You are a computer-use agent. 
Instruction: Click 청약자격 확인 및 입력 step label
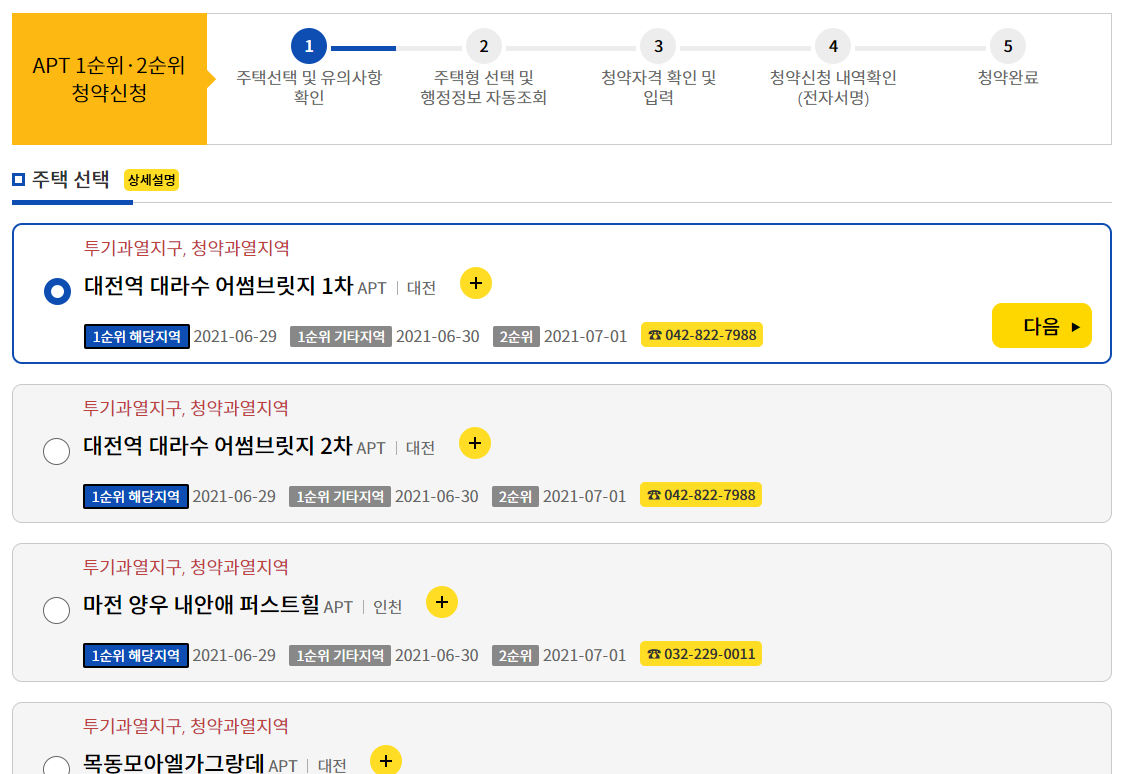click(658, 87)
